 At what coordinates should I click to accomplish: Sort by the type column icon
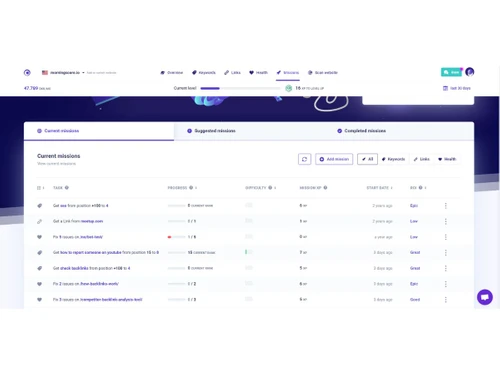(40, 188)
